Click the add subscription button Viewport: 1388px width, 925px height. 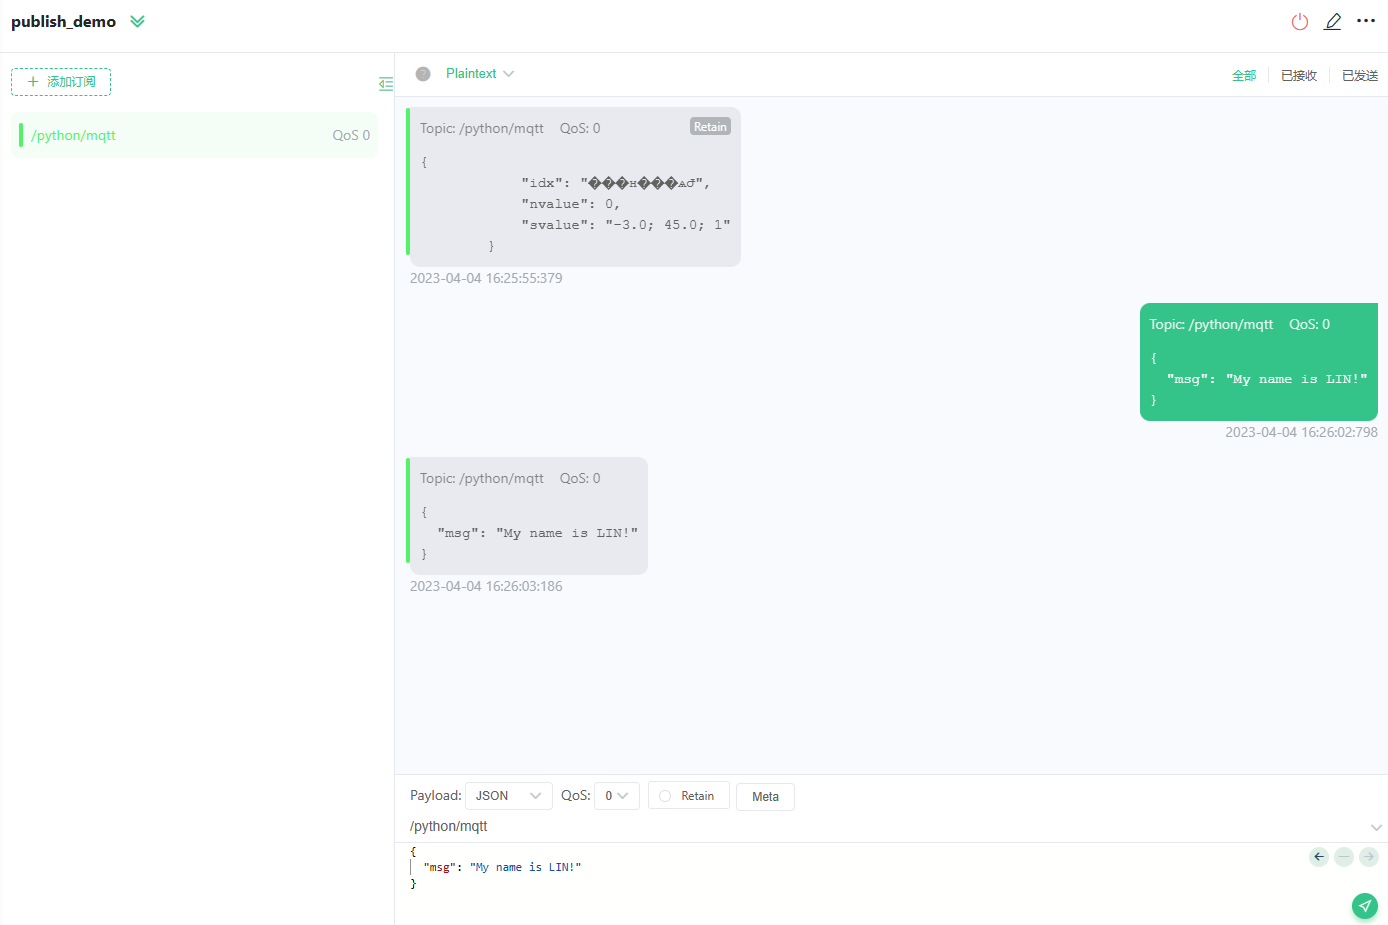coord(61,82)
